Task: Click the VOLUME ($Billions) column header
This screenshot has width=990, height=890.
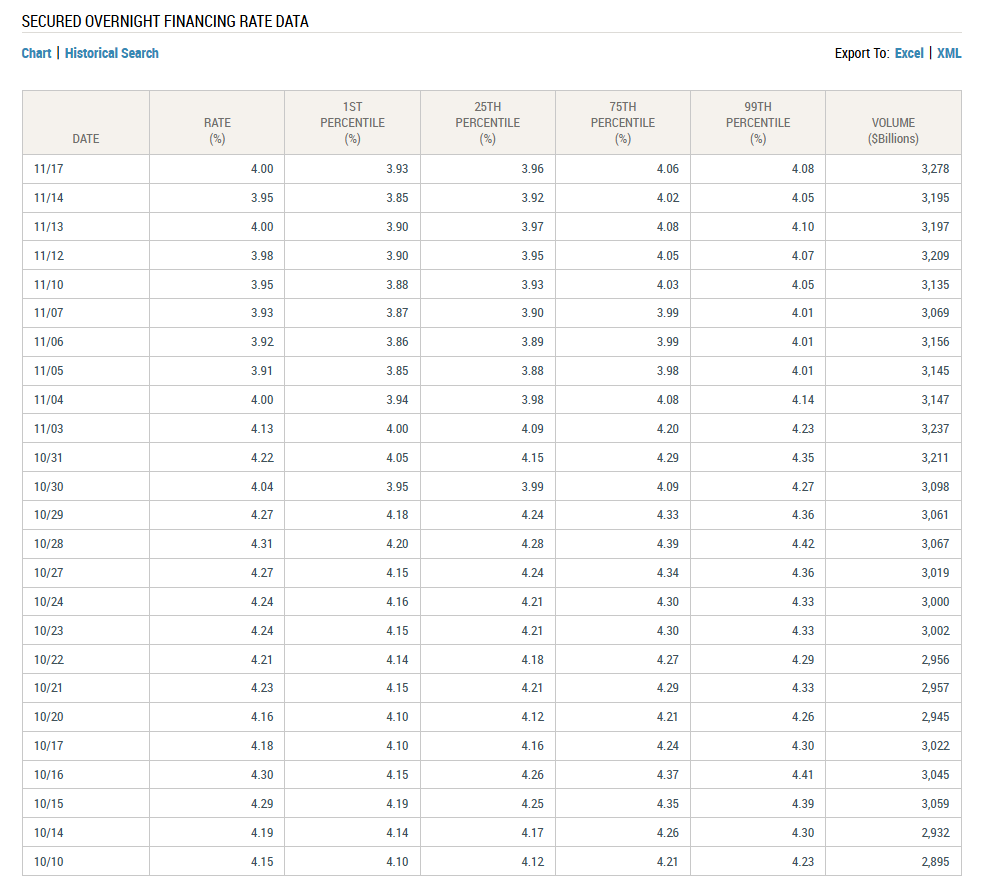Action: pyautogui.click(x=893, y=122)
